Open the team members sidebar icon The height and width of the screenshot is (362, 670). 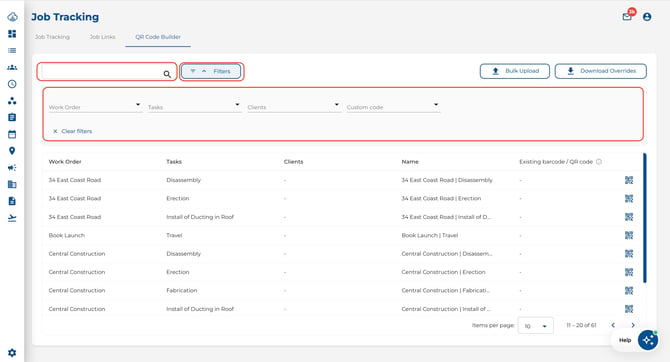[x=12, y=68]
